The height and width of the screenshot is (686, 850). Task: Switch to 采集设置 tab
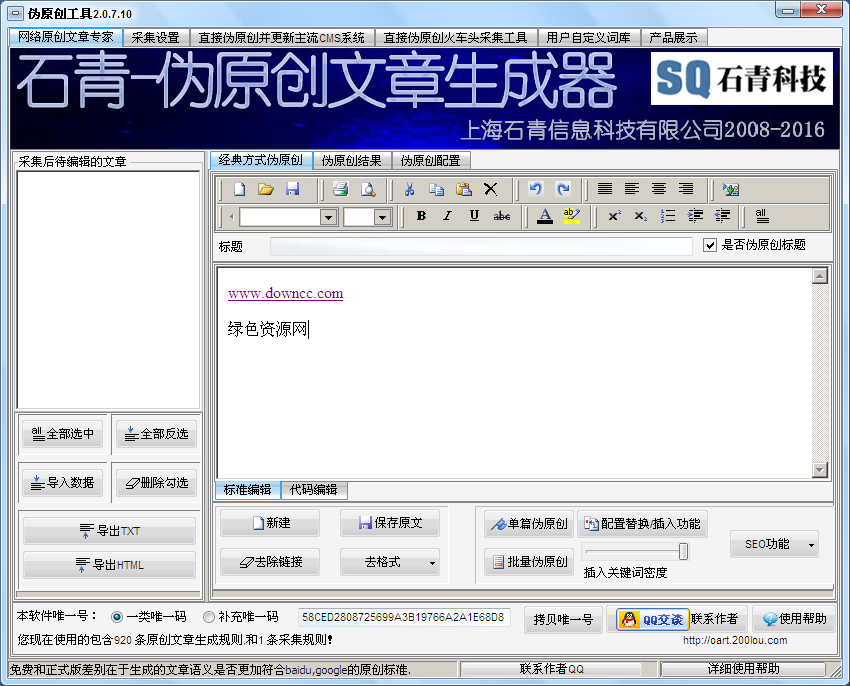point(156,37)
